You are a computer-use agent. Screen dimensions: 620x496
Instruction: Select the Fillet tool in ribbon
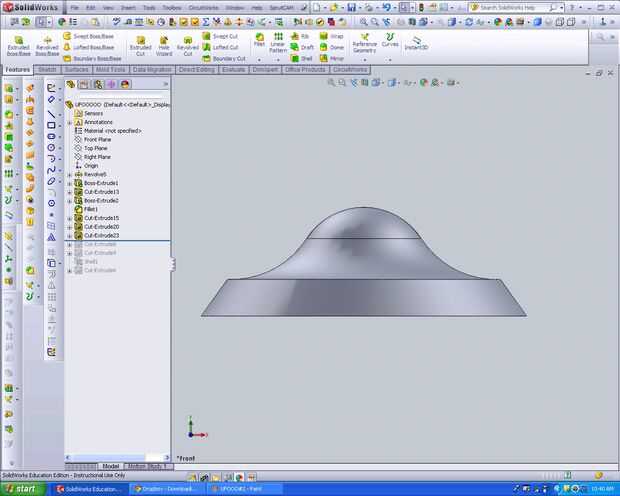tap(259, 40)
